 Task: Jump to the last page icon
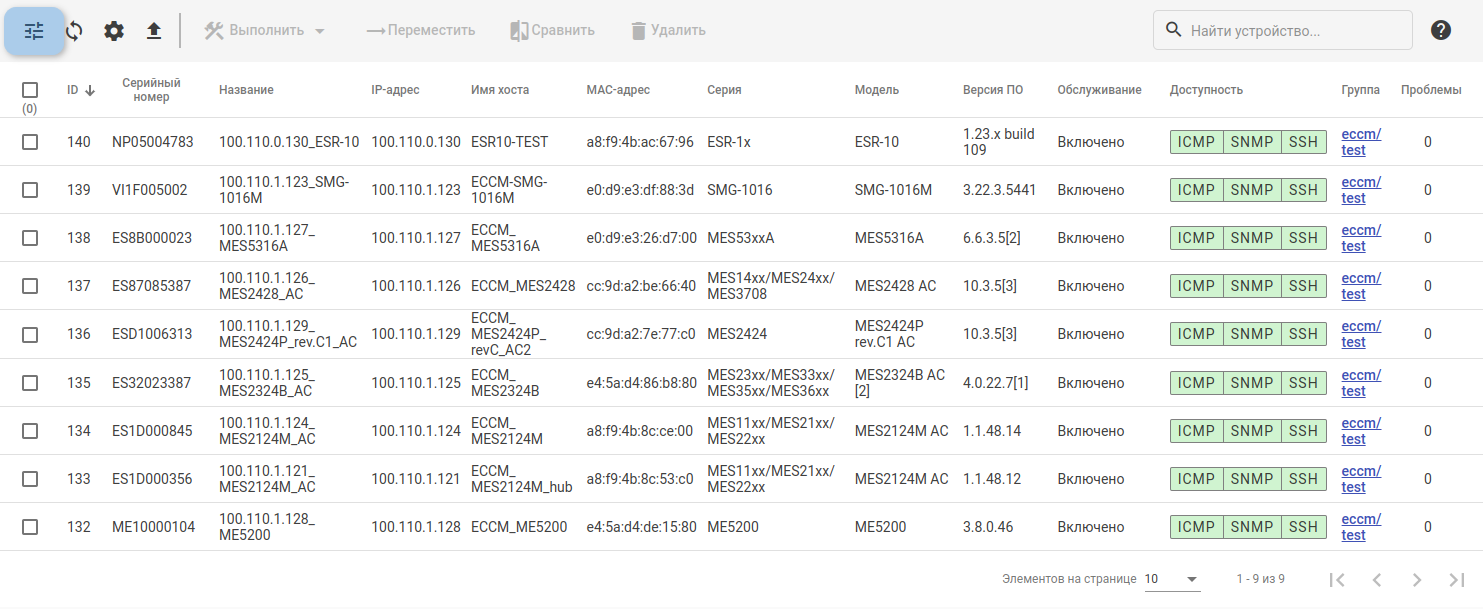pyautogui.click(x=1456, y=579)
